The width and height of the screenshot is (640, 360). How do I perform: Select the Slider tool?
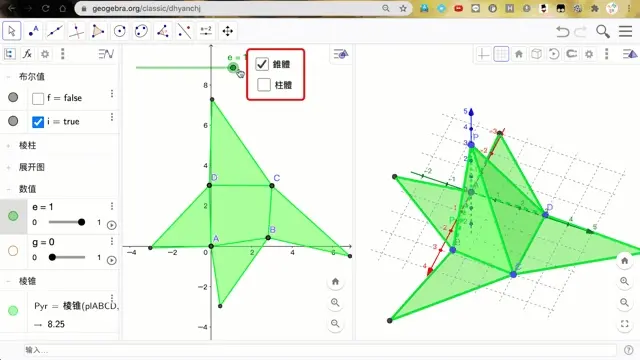click(206, 31)
